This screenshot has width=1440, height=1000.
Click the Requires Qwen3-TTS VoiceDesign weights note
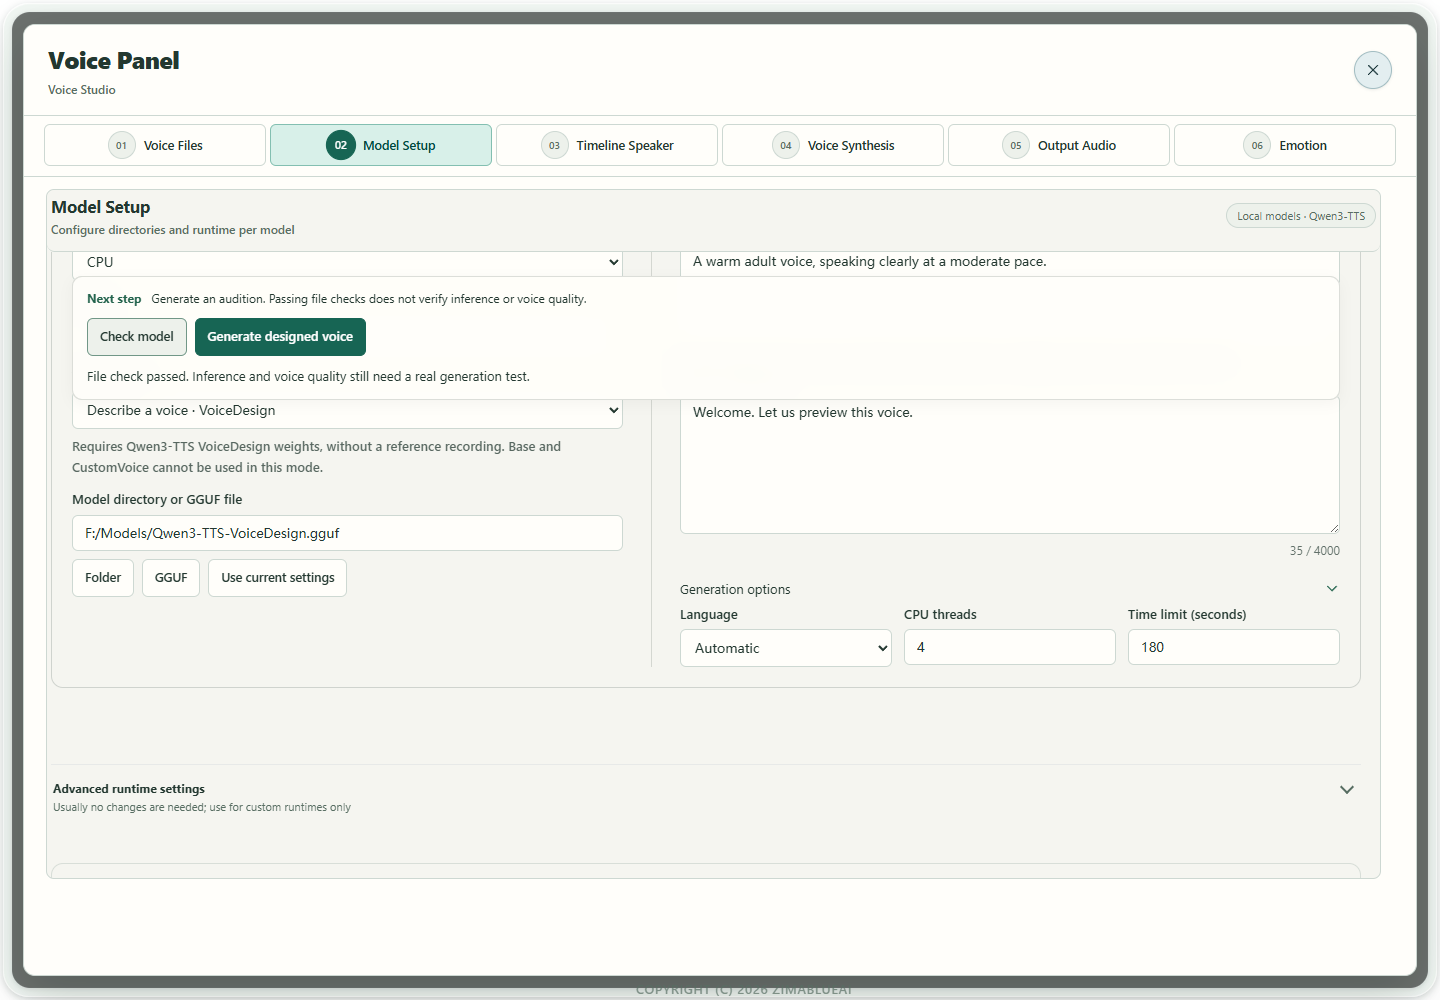coord(316,457)
